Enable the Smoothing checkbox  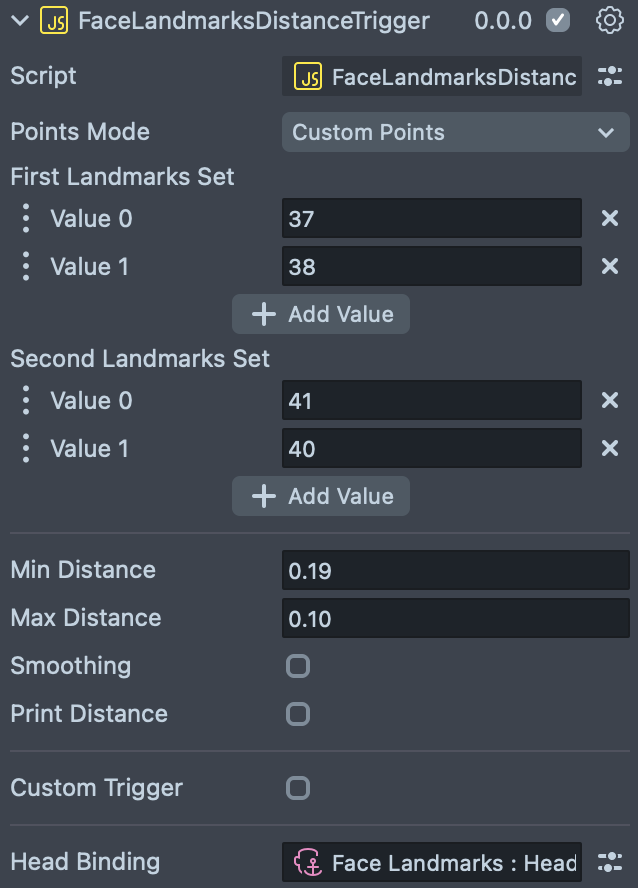coord(298,666)
